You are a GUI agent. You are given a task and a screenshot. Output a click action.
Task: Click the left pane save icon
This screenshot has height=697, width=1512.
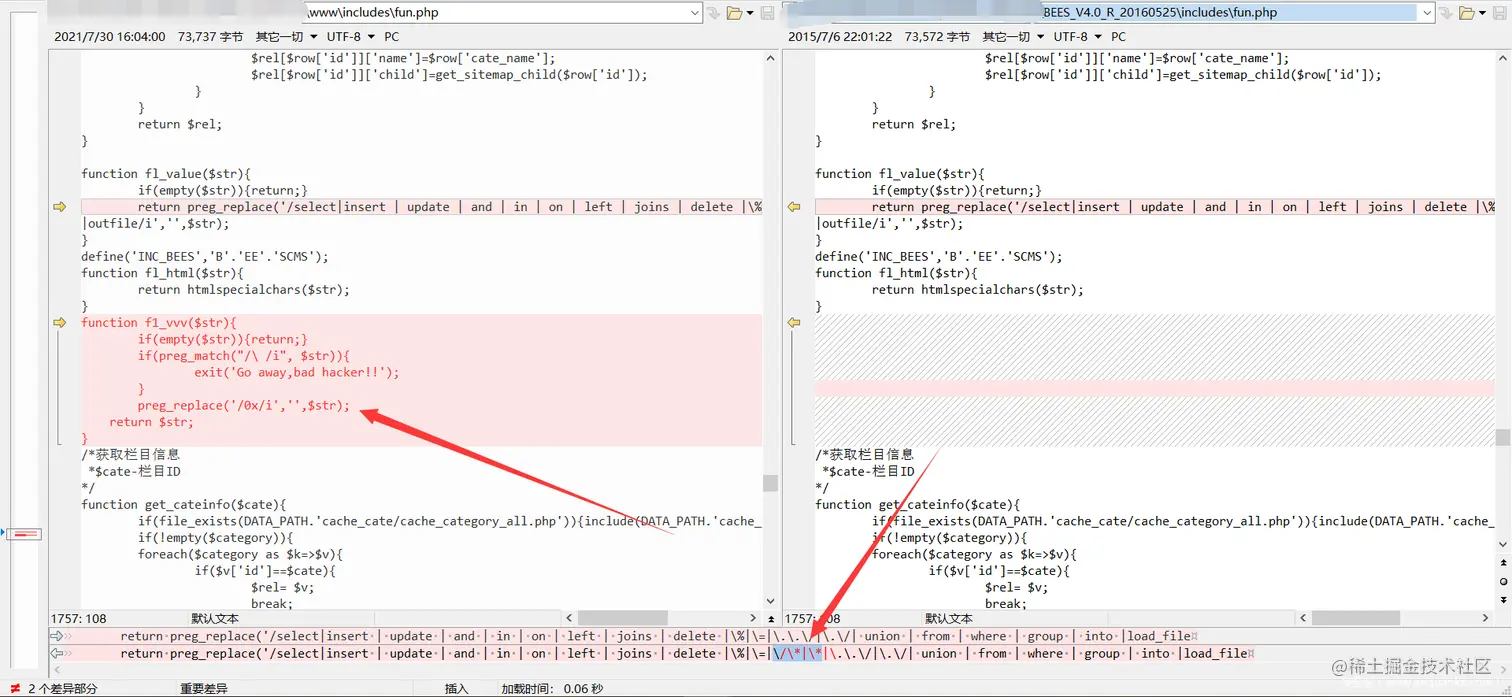coord(768,13)
